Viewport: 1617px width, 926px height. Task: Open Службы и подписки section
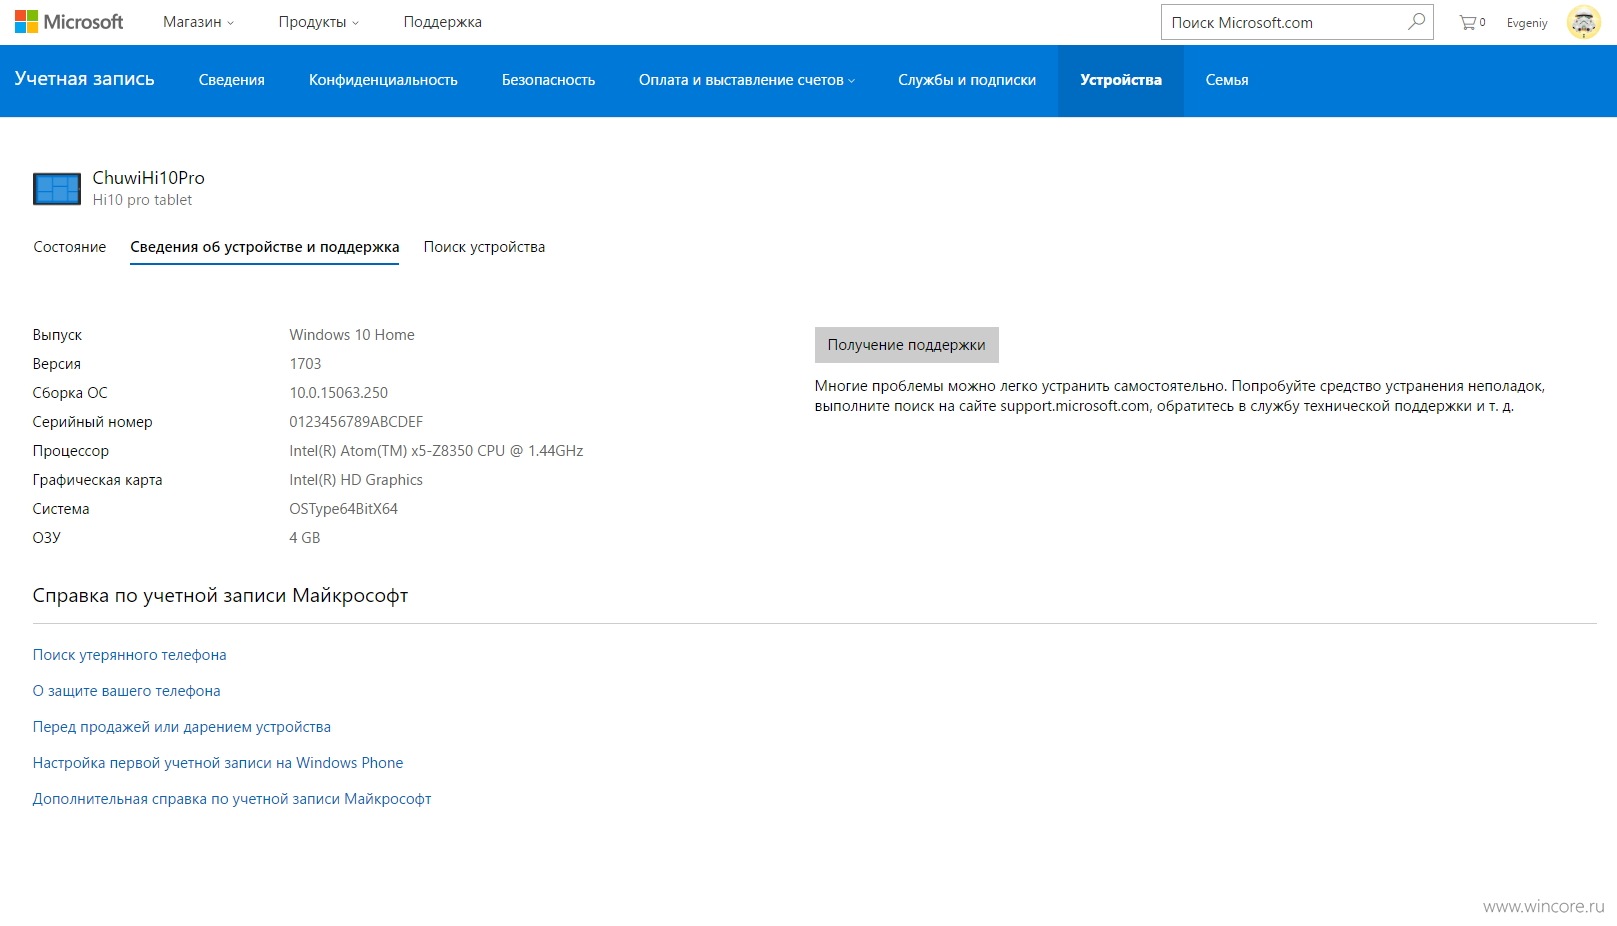click(967, 80)
